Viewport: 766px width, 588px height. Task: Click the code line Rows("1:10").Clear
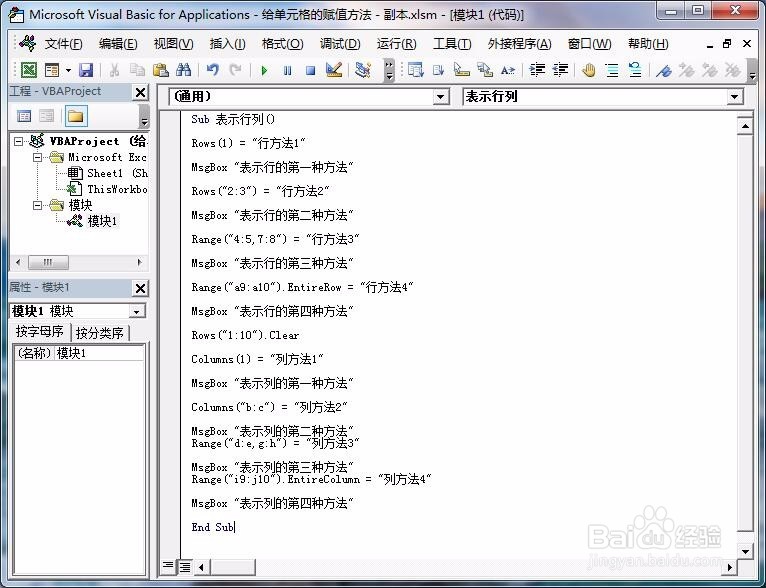click(245, 336)
